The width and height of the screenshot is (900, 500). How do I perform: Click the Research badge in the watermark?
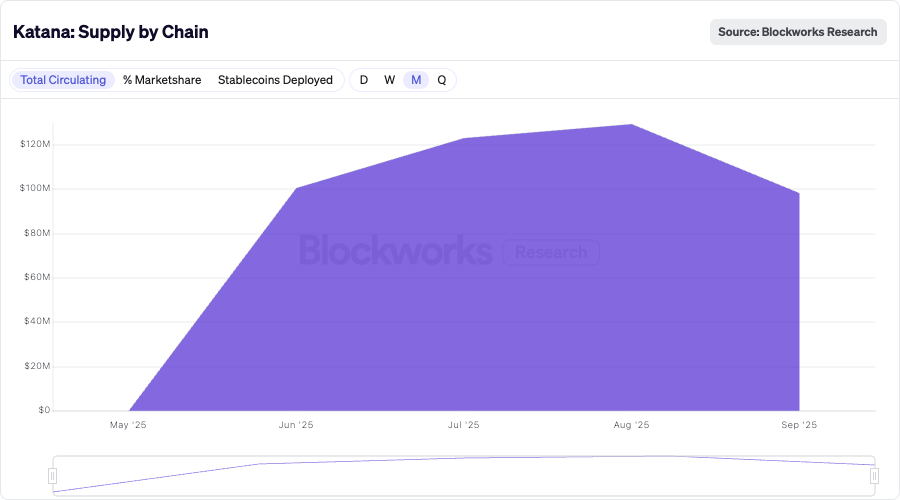tap(551, 252)
